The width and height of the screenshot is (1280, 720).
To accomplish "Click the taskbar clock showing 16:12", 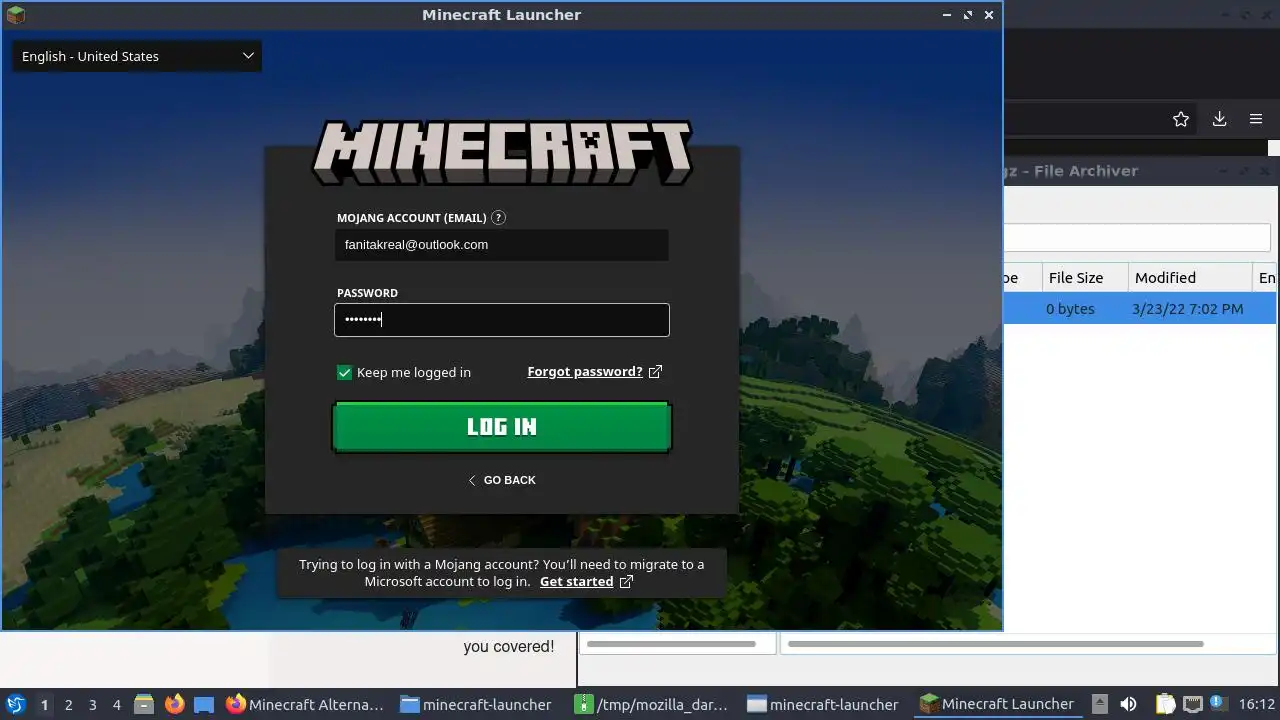I will (1256, 704).
